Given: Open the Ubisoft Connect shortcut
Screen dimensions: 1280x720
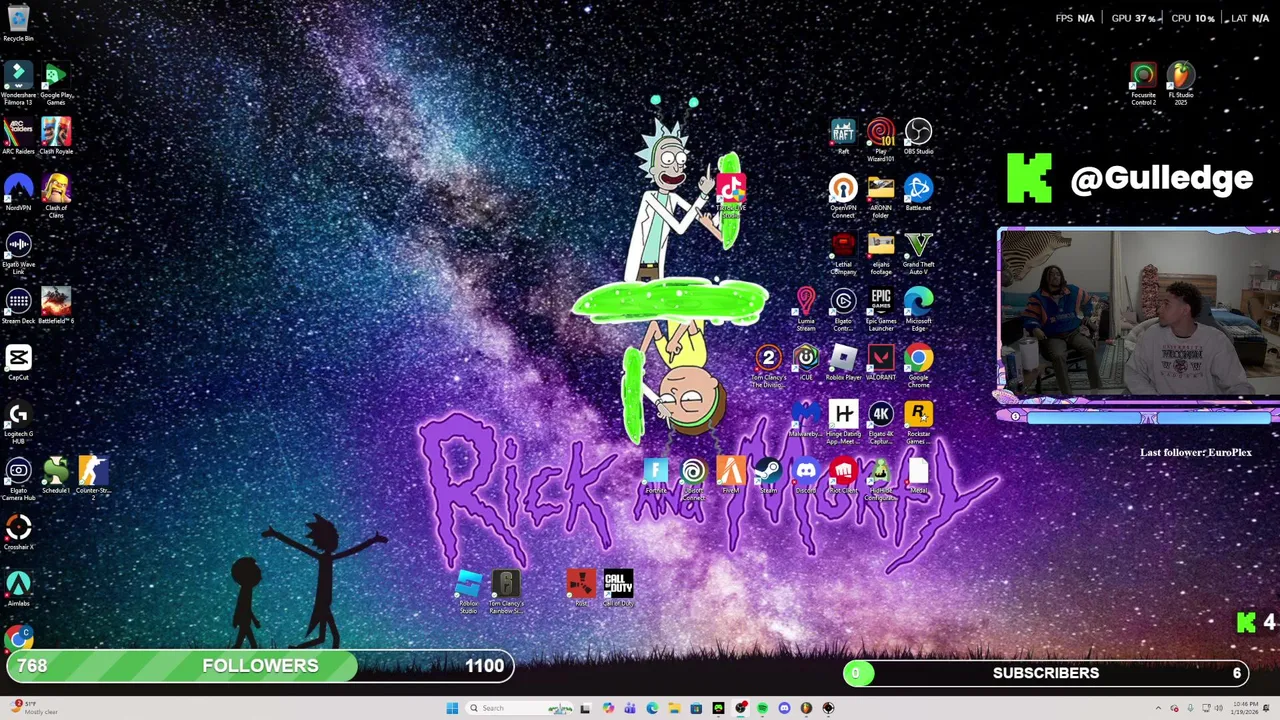Looking at the screenshot, I should coord(693,479).
